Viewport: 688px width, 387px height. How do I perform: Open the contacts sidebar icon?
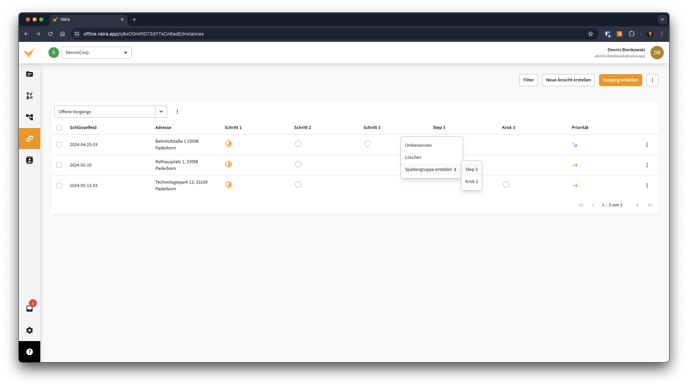[x=29, y=160]
